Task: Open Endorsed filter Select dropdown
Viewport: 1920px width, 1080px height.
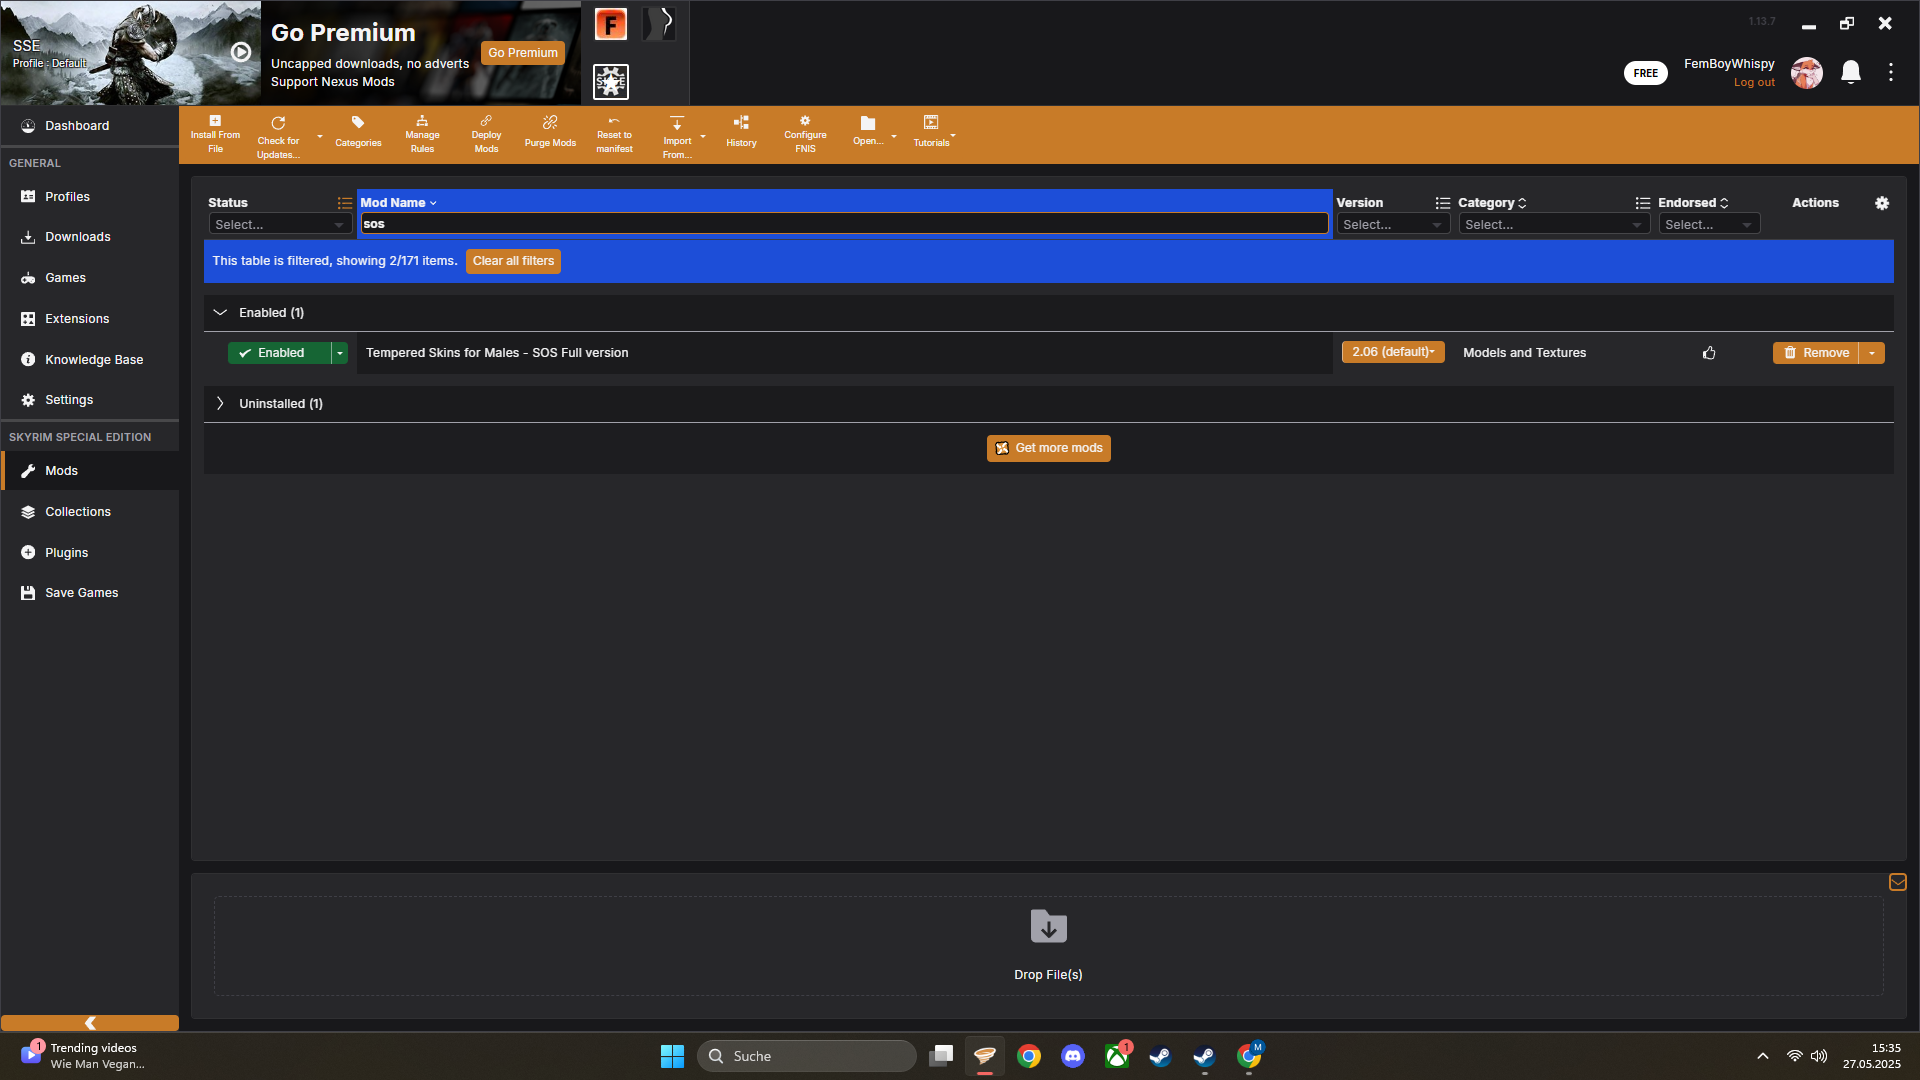Action: pyautogui.click(x=1709, y=225)
